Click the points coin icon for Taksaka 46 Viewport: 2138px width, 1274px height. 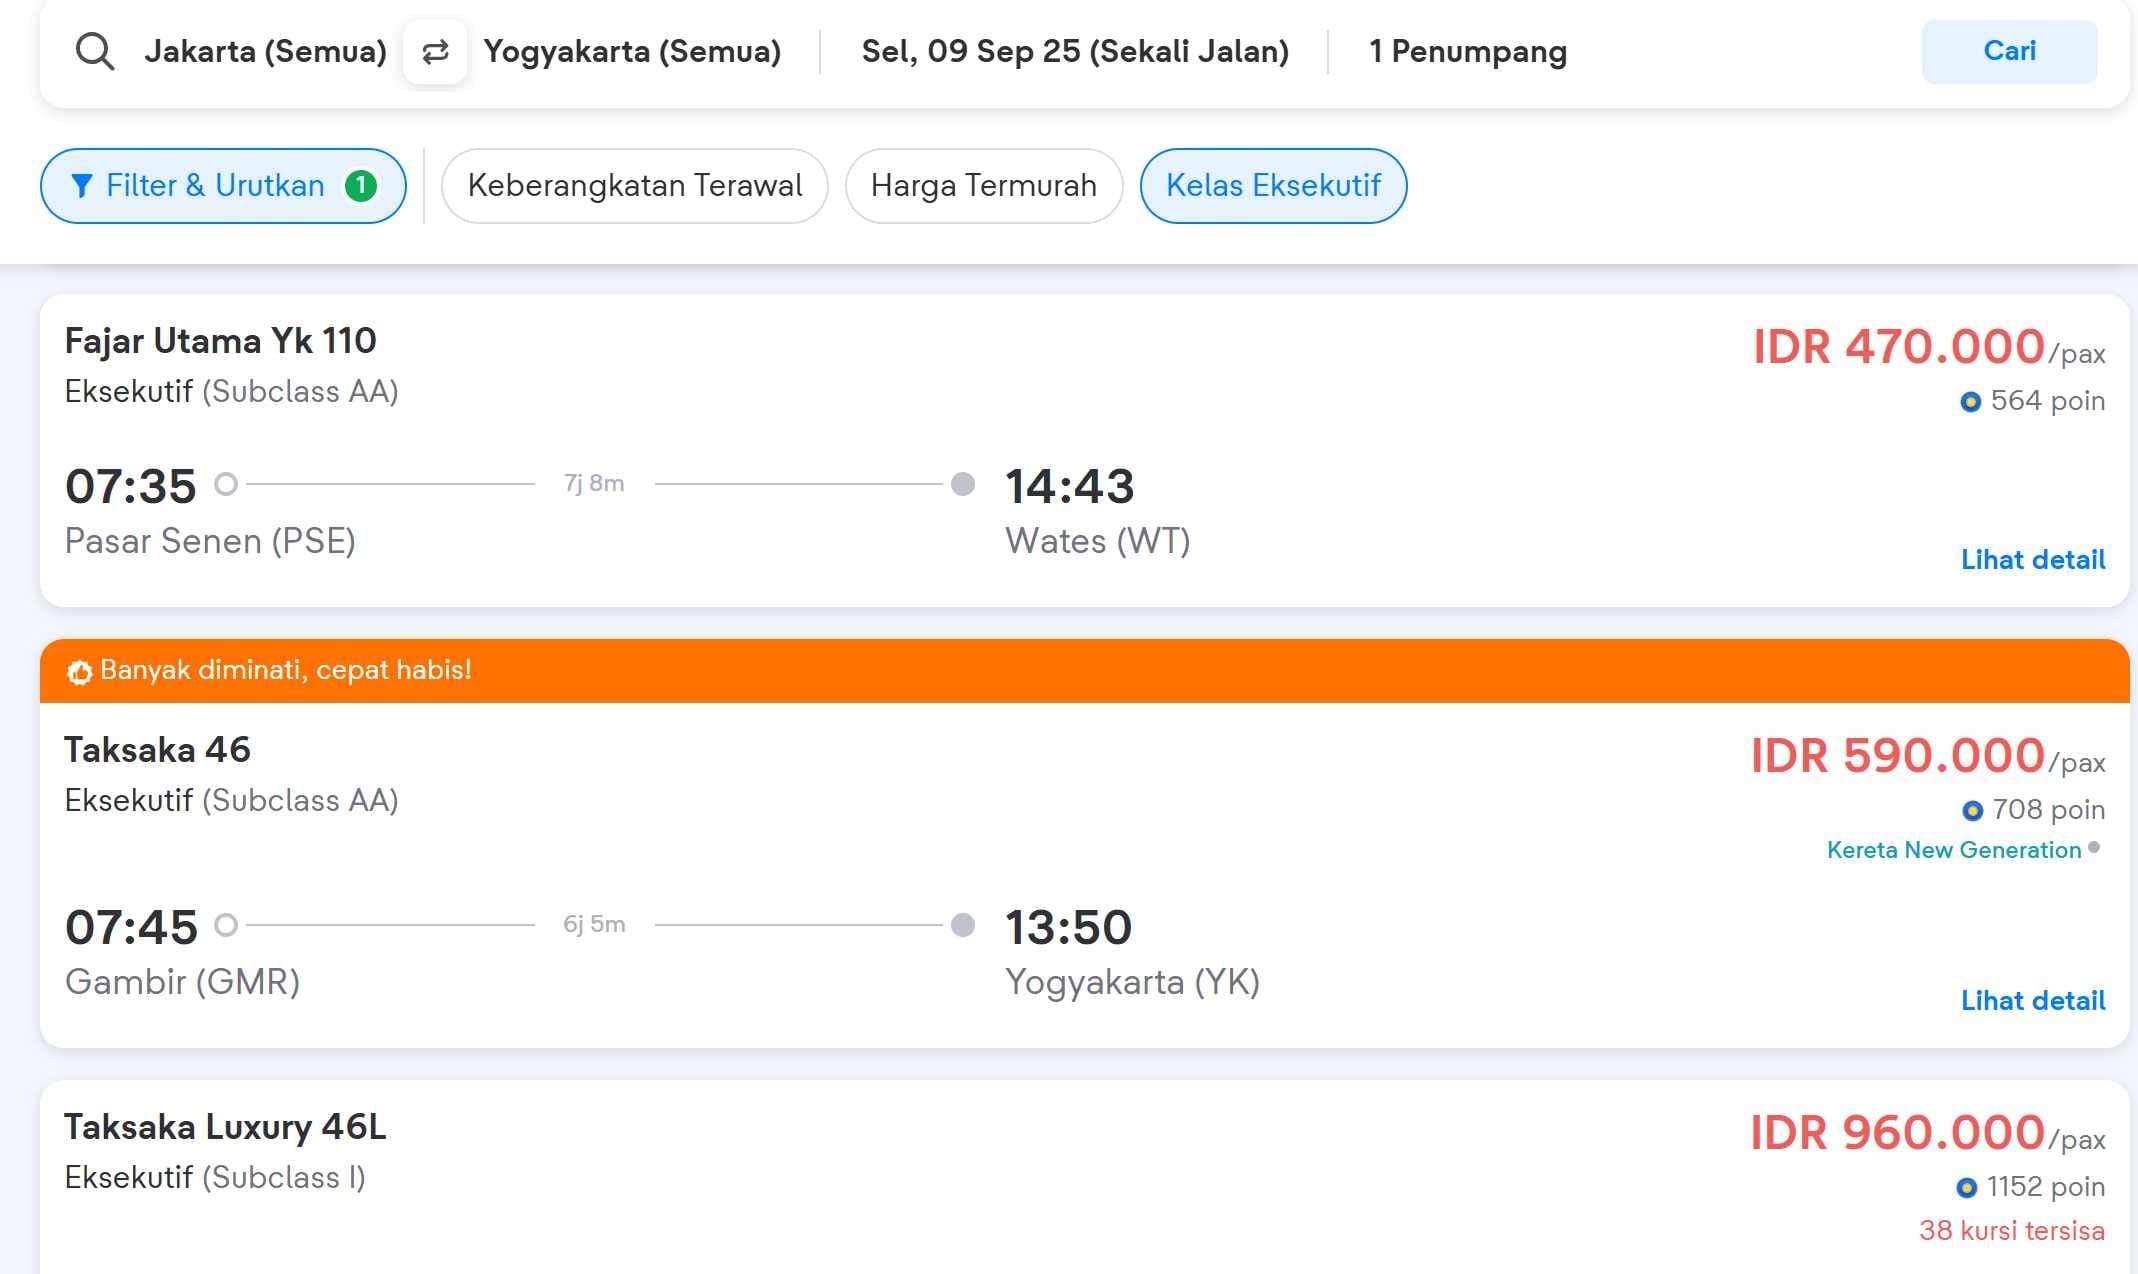tap(1972, 810)
